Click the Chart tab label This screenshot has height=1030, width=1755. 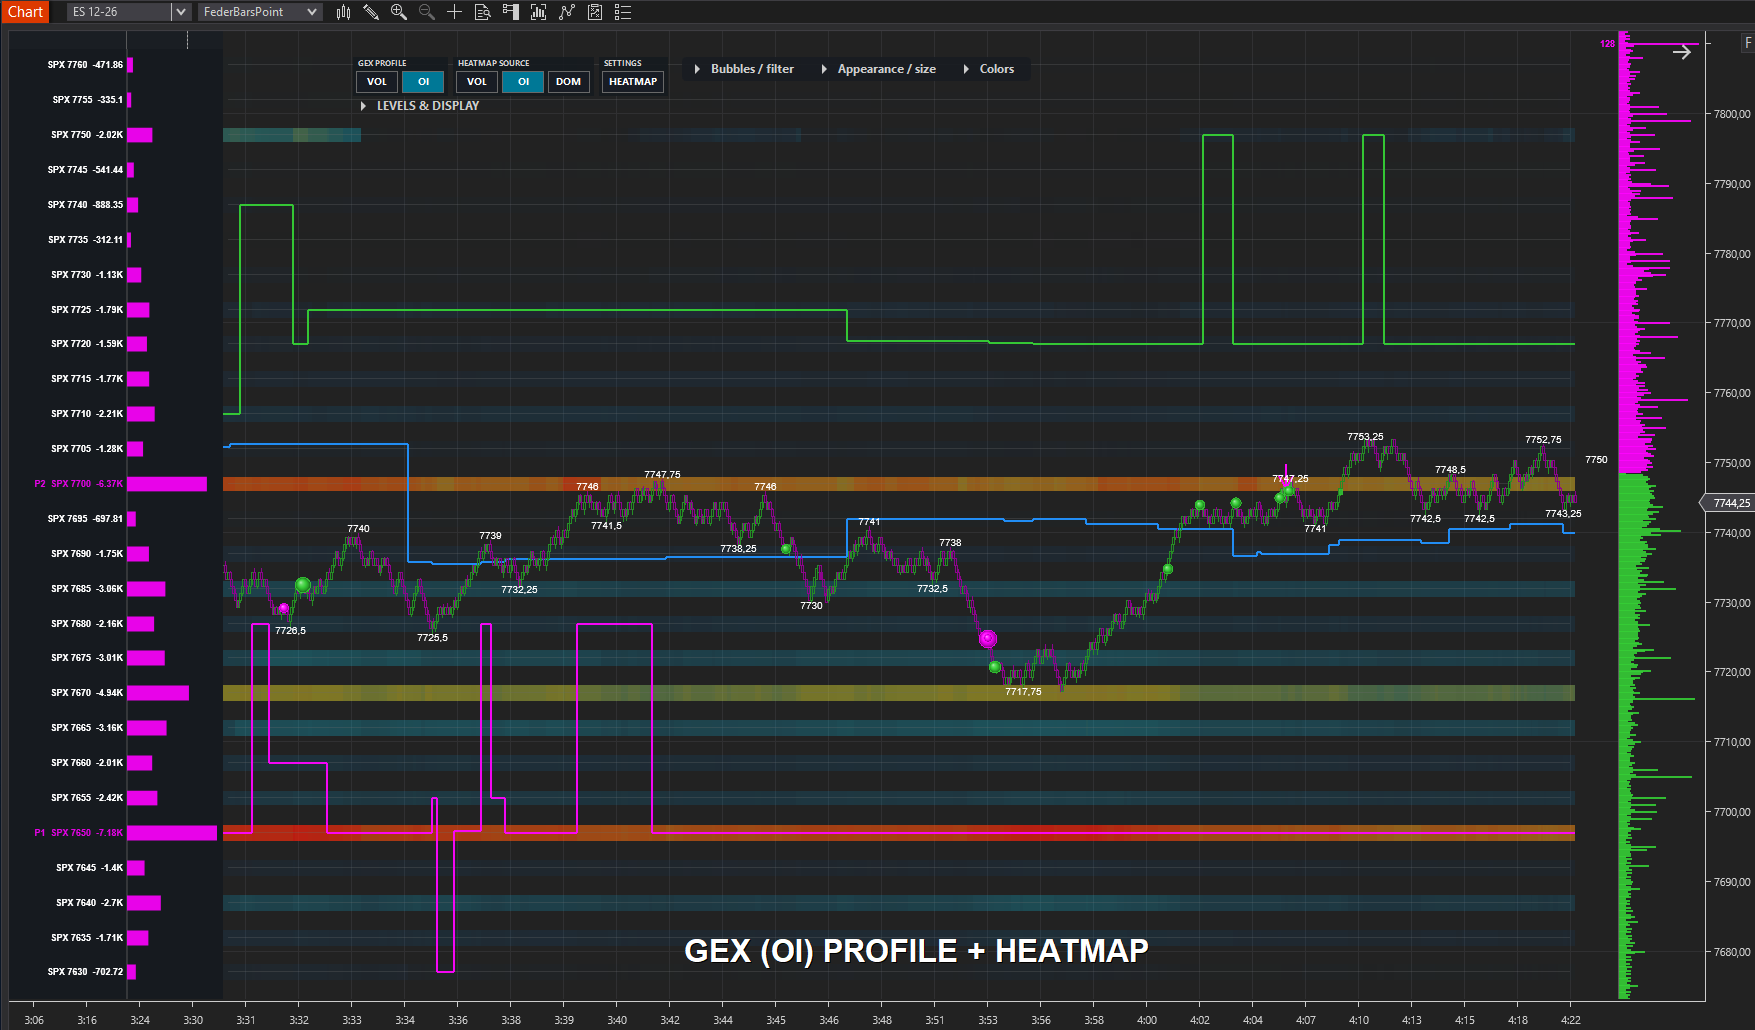pos(25,12)
